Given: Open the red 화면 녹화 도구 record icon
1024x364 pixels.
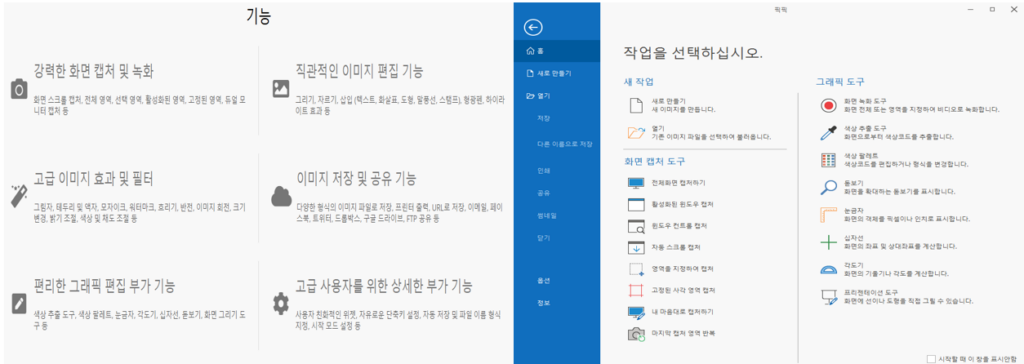Looking at the screenshot, I should [828, 106].
